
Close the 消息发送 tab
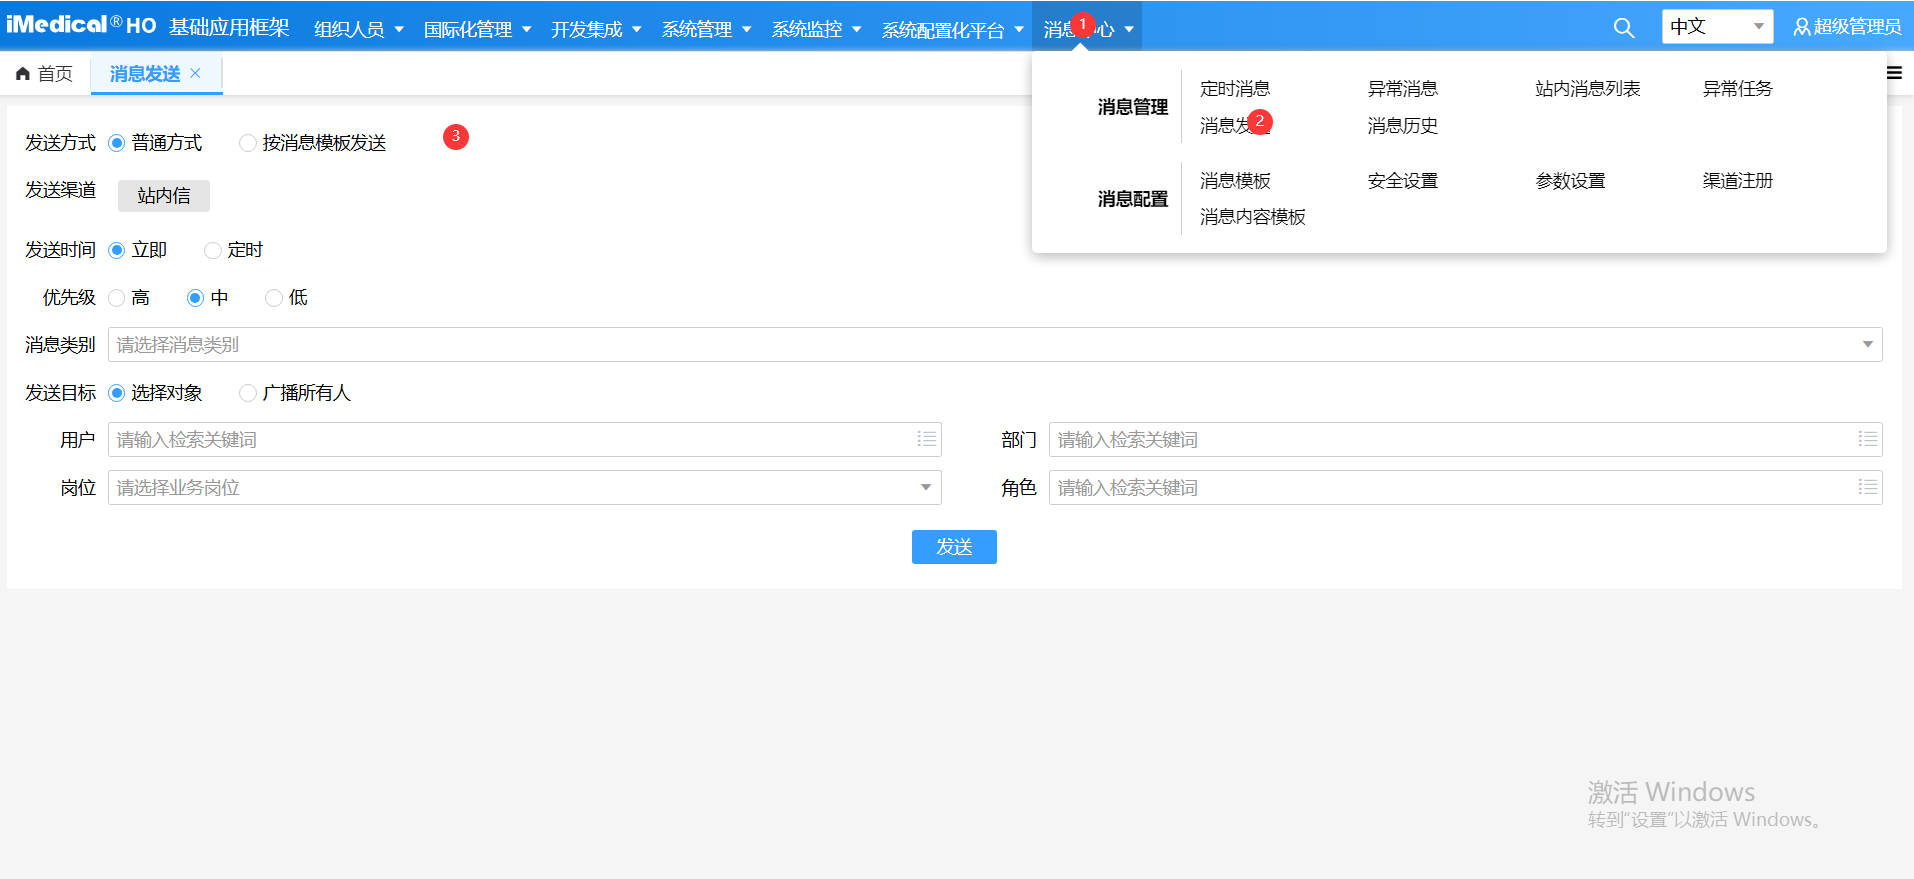pyautogui.click(x=196, y=73)
